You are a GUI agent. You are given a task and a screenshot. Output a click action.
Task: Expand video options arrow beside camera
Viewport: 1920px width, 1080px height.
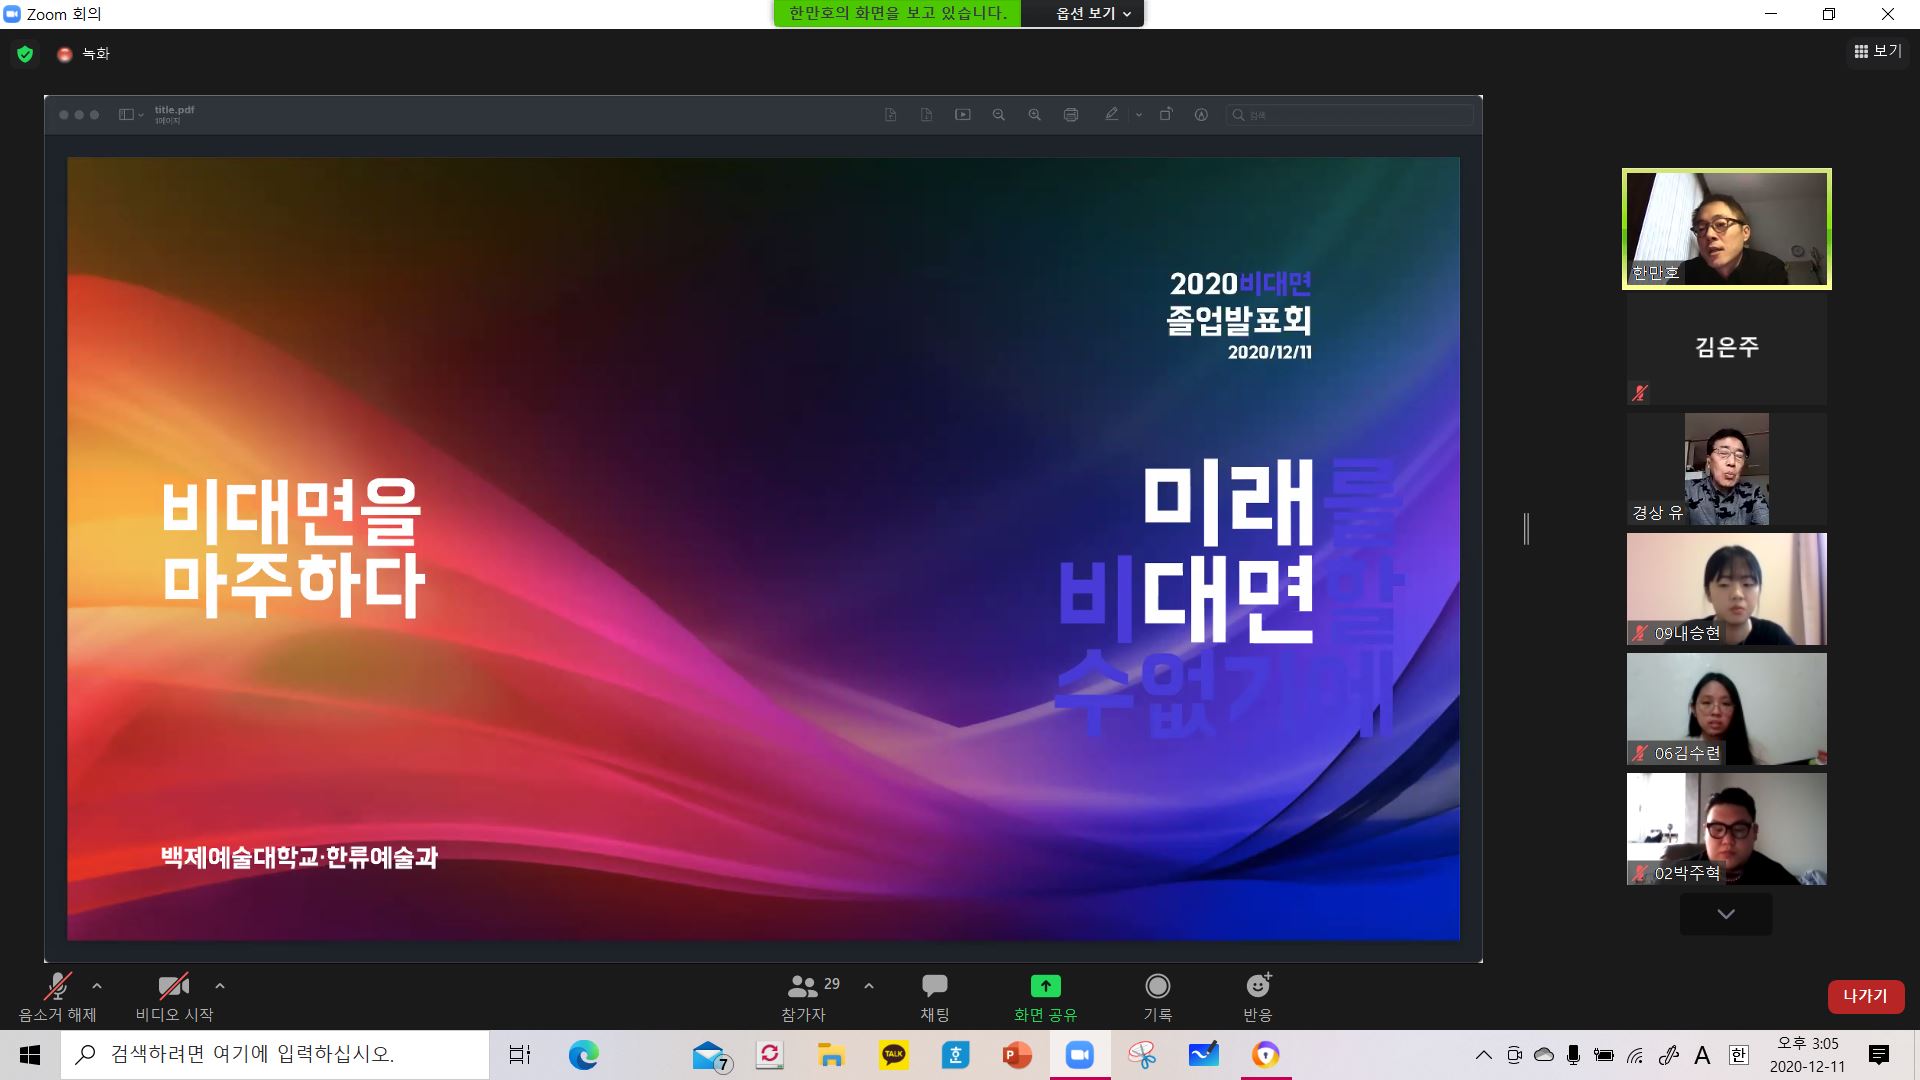pyautogui.click(x=220, y=986)
